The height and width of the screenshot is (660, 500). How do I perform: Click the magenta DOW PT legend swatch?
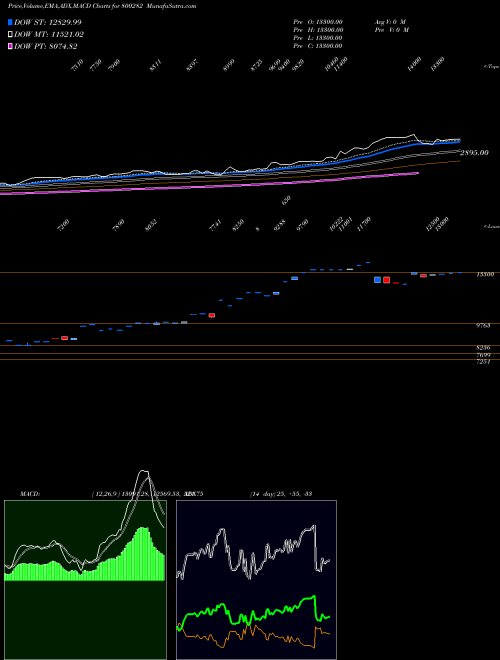coord(10,47)
